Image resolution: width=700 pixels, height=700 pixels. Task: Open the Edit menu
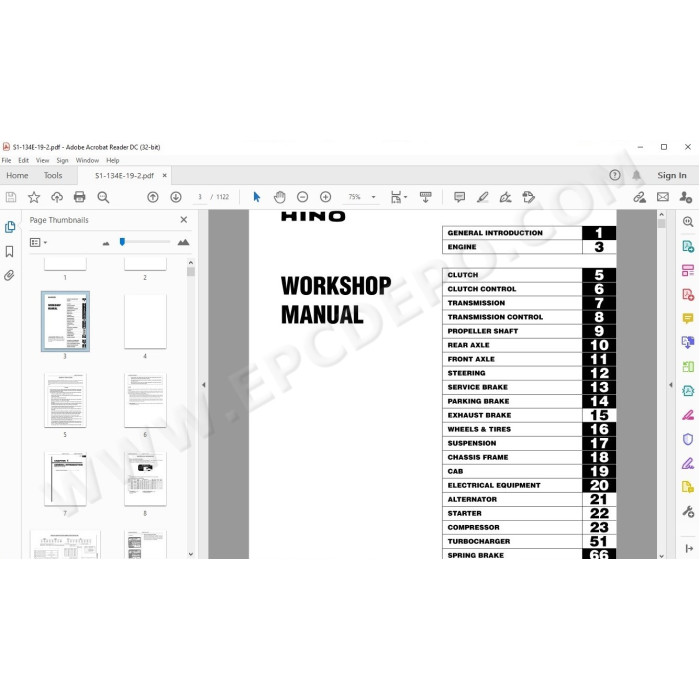pyautogui.click(x=24, y=160)
